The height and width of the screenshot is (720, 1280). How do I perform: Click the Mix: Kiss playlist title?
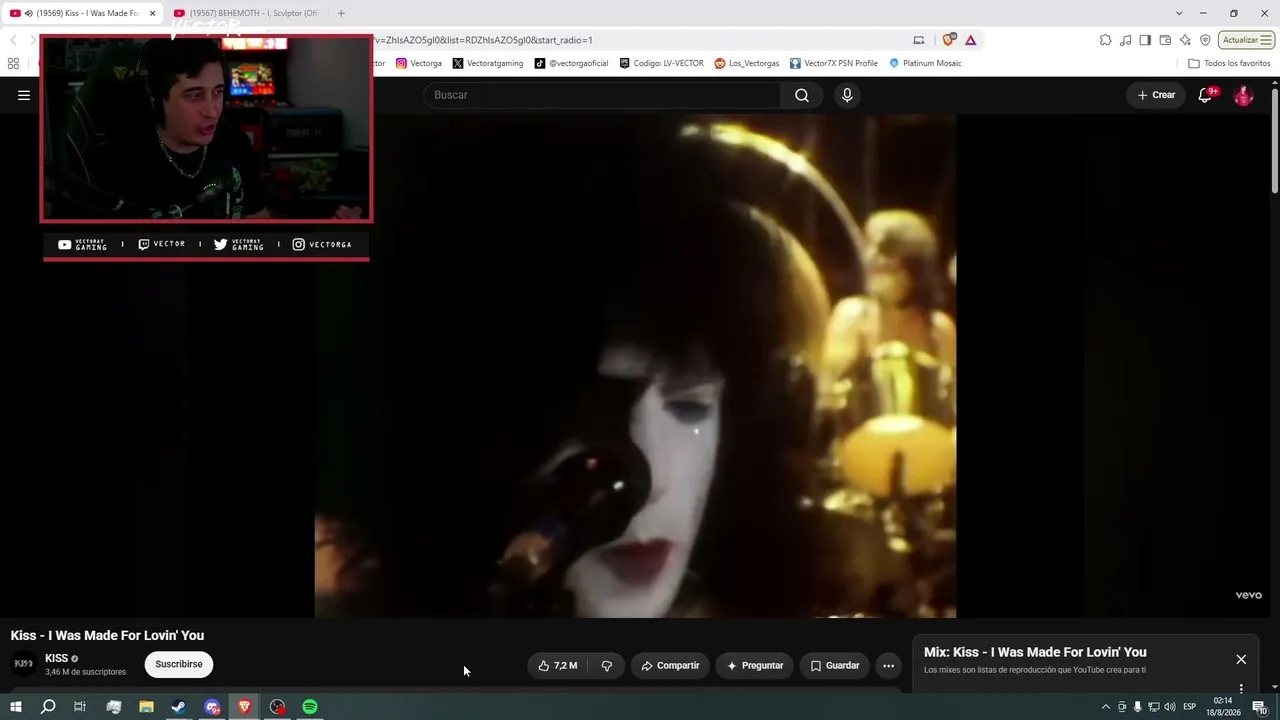[x=1035, y=652]
